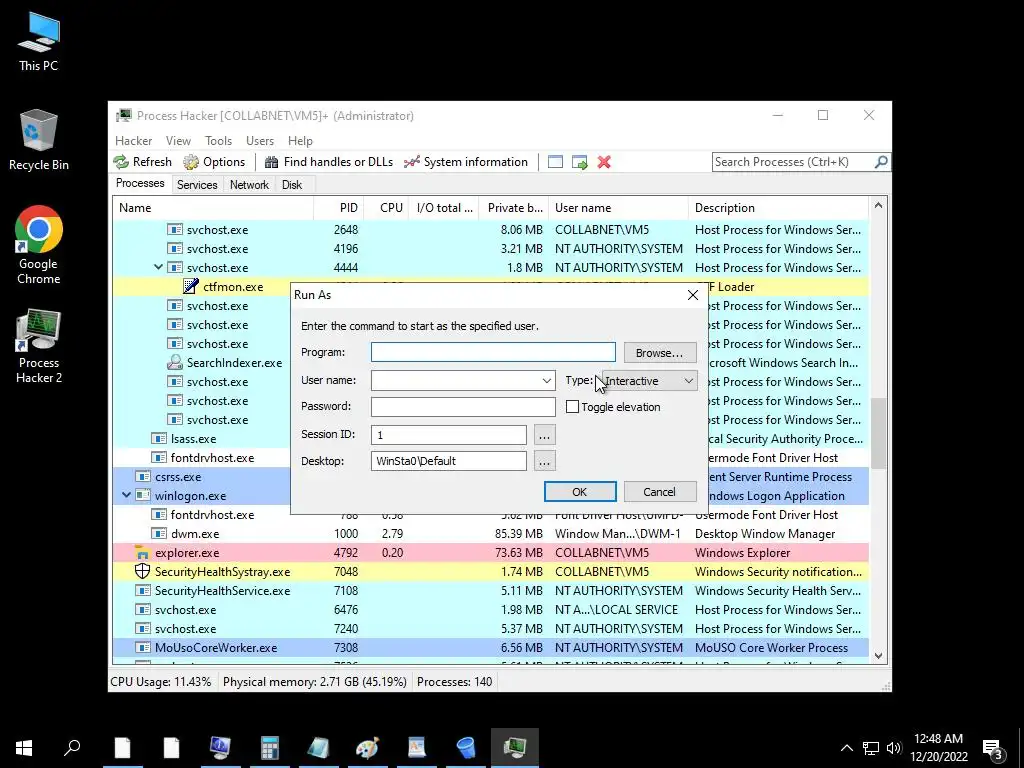Open the View menu
The image size is (1024, 768).
pos(178,140)
